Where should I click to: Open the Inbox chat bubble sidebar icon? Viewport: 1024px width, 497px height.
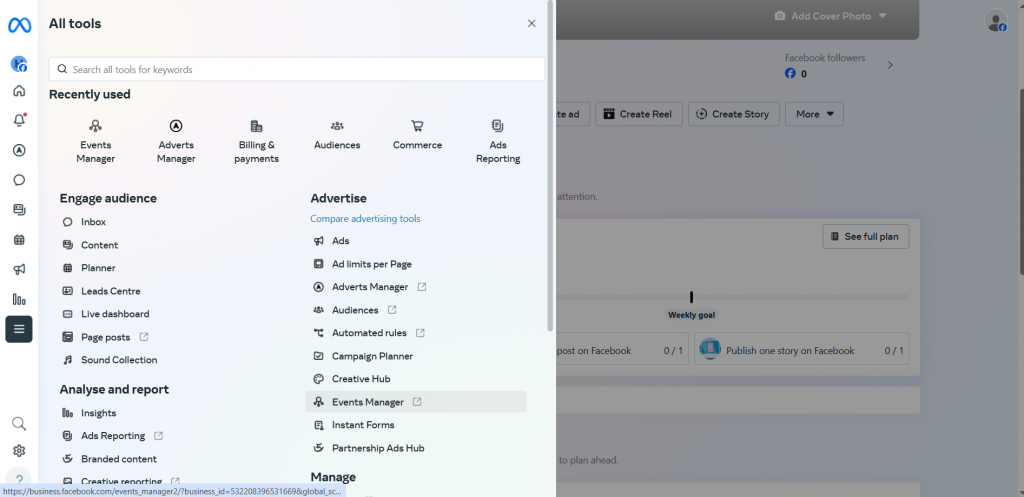19,180
